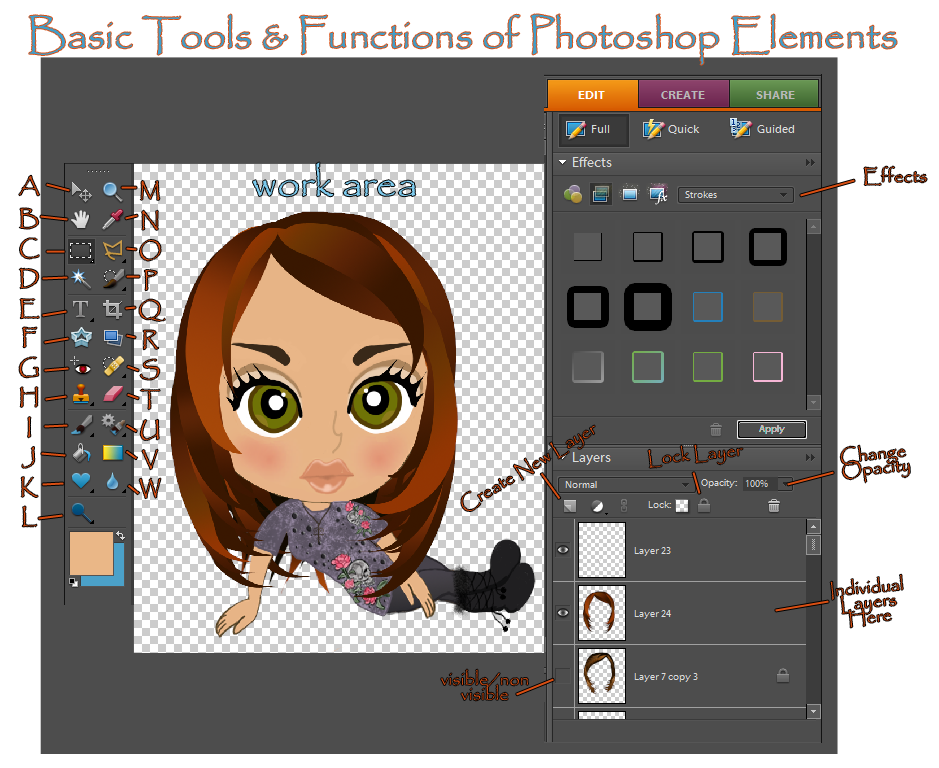This screenshot has height=768, width=939.
Task: Select the Rectangular Marquee tool
Action: point(80,250)
